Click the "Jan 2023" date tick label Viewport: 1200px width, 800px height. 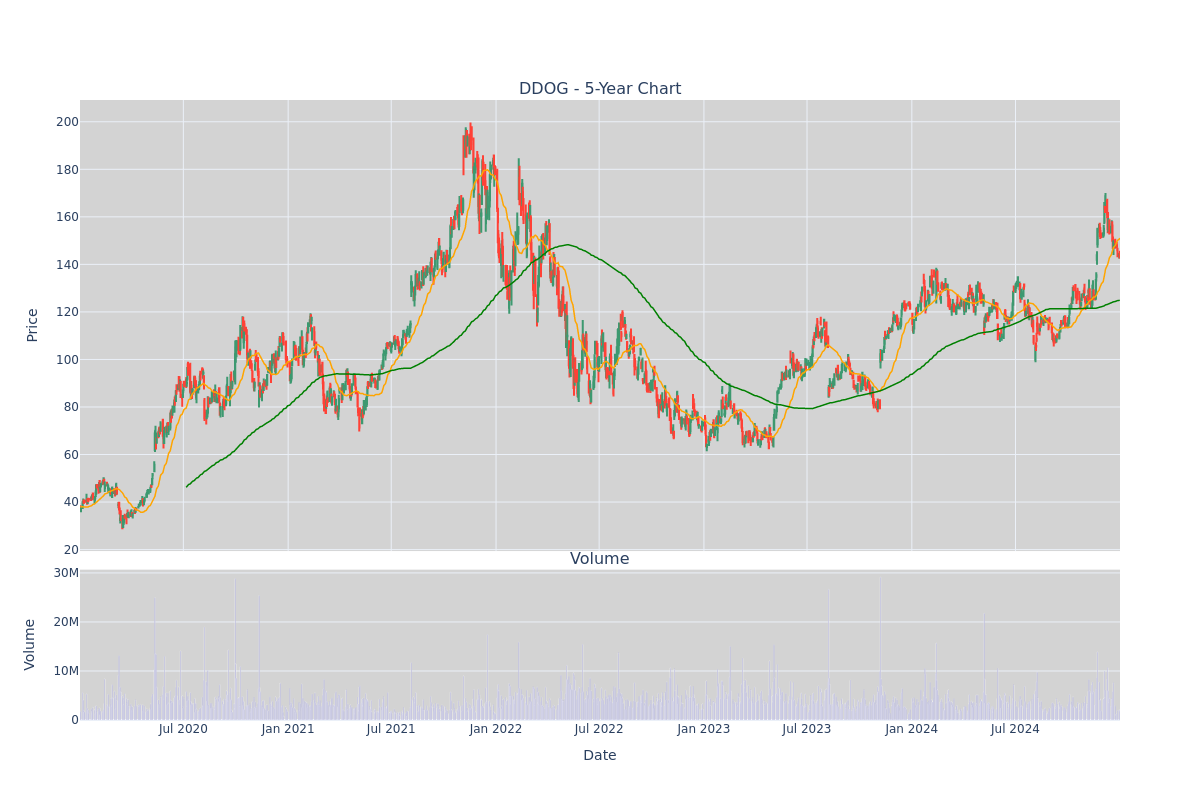tap(704, 729)
